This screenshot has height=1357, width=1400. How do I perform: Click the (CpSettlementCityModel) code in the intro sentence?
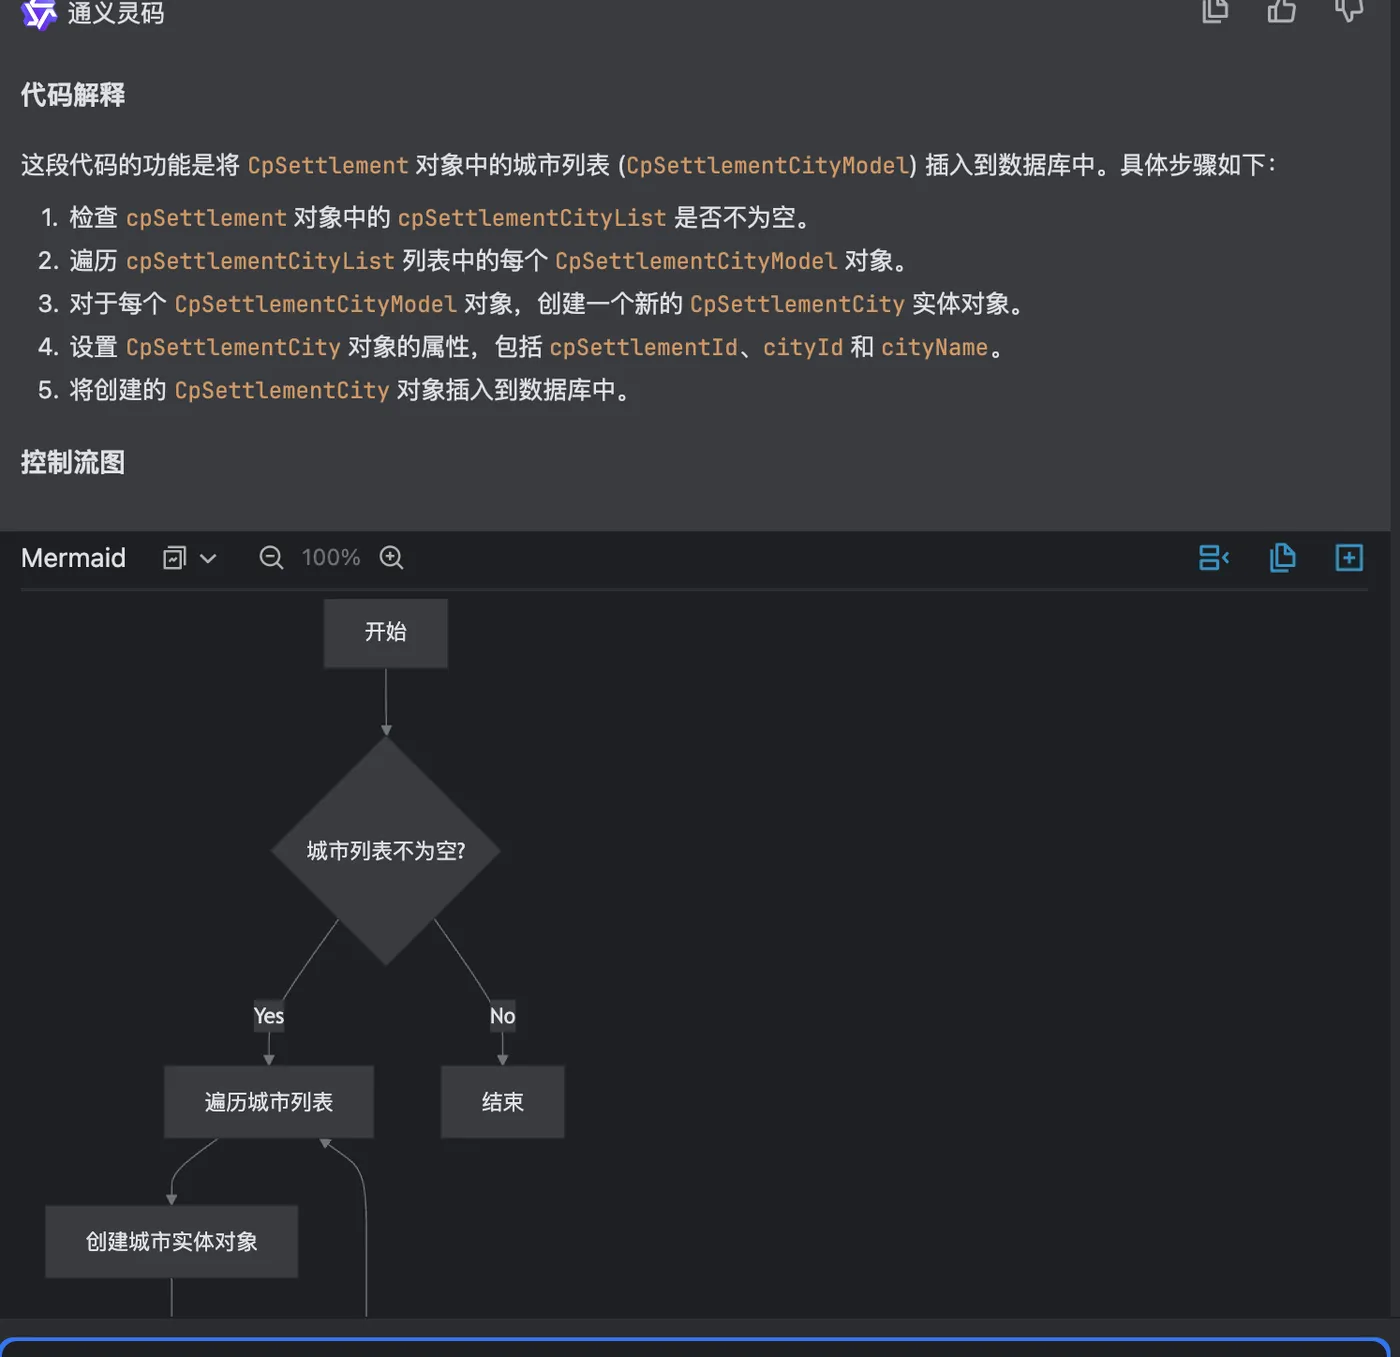[x=768, y=165]
